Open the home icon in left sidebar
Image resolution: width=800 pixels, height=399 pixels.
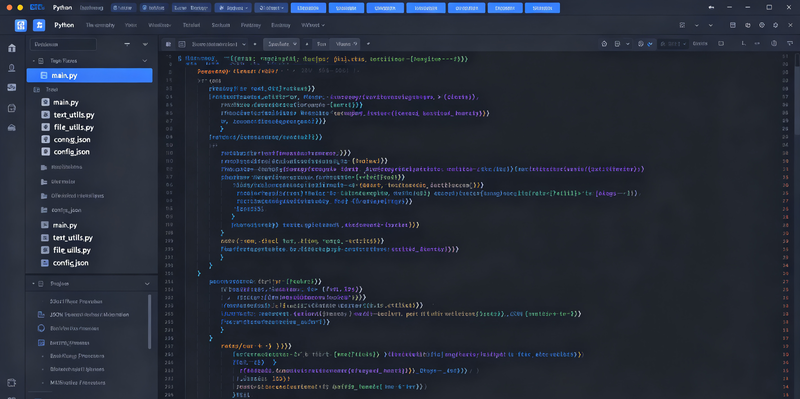pyautogui.click(x=11, y=48)
